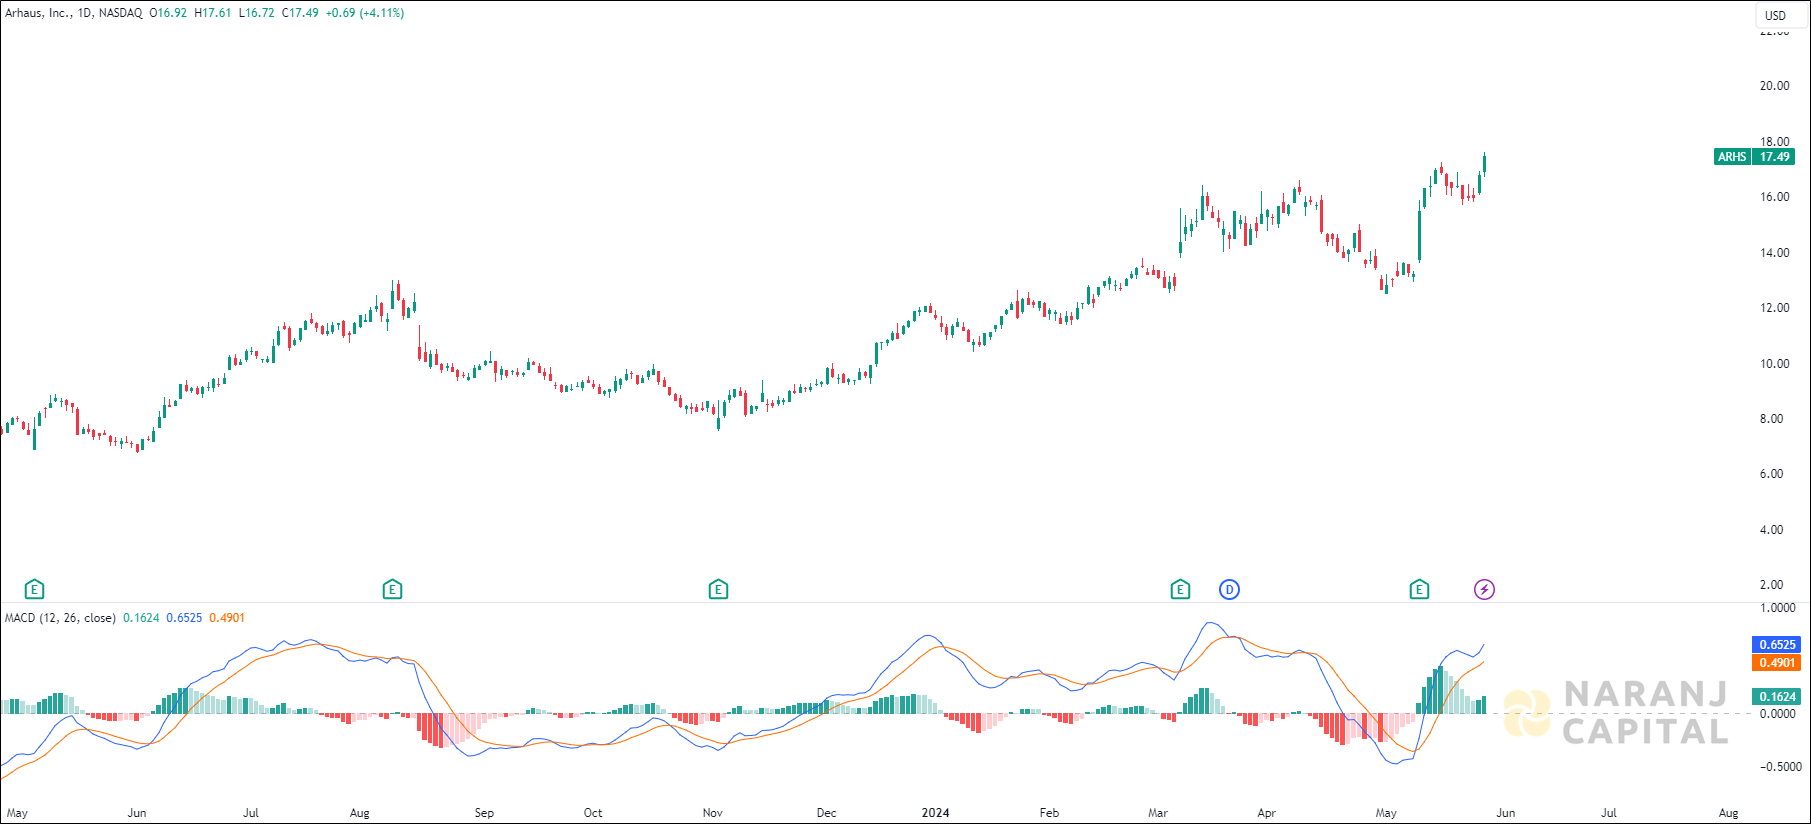The image size is (1811, 824).
Task: Click the orange signal value label 0.4901
Action: click(x=1777, y=663)
